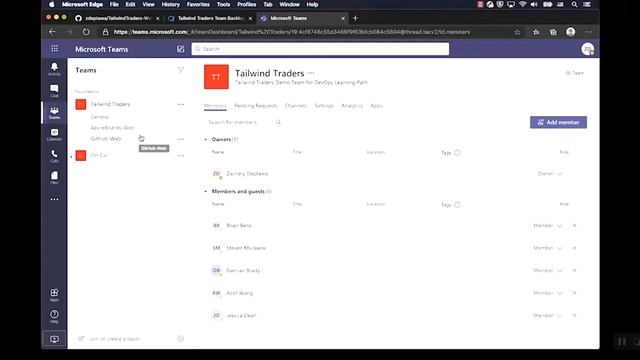
Task: Open the History menu in macOS menu bar
Action: (x=171, y=4)
